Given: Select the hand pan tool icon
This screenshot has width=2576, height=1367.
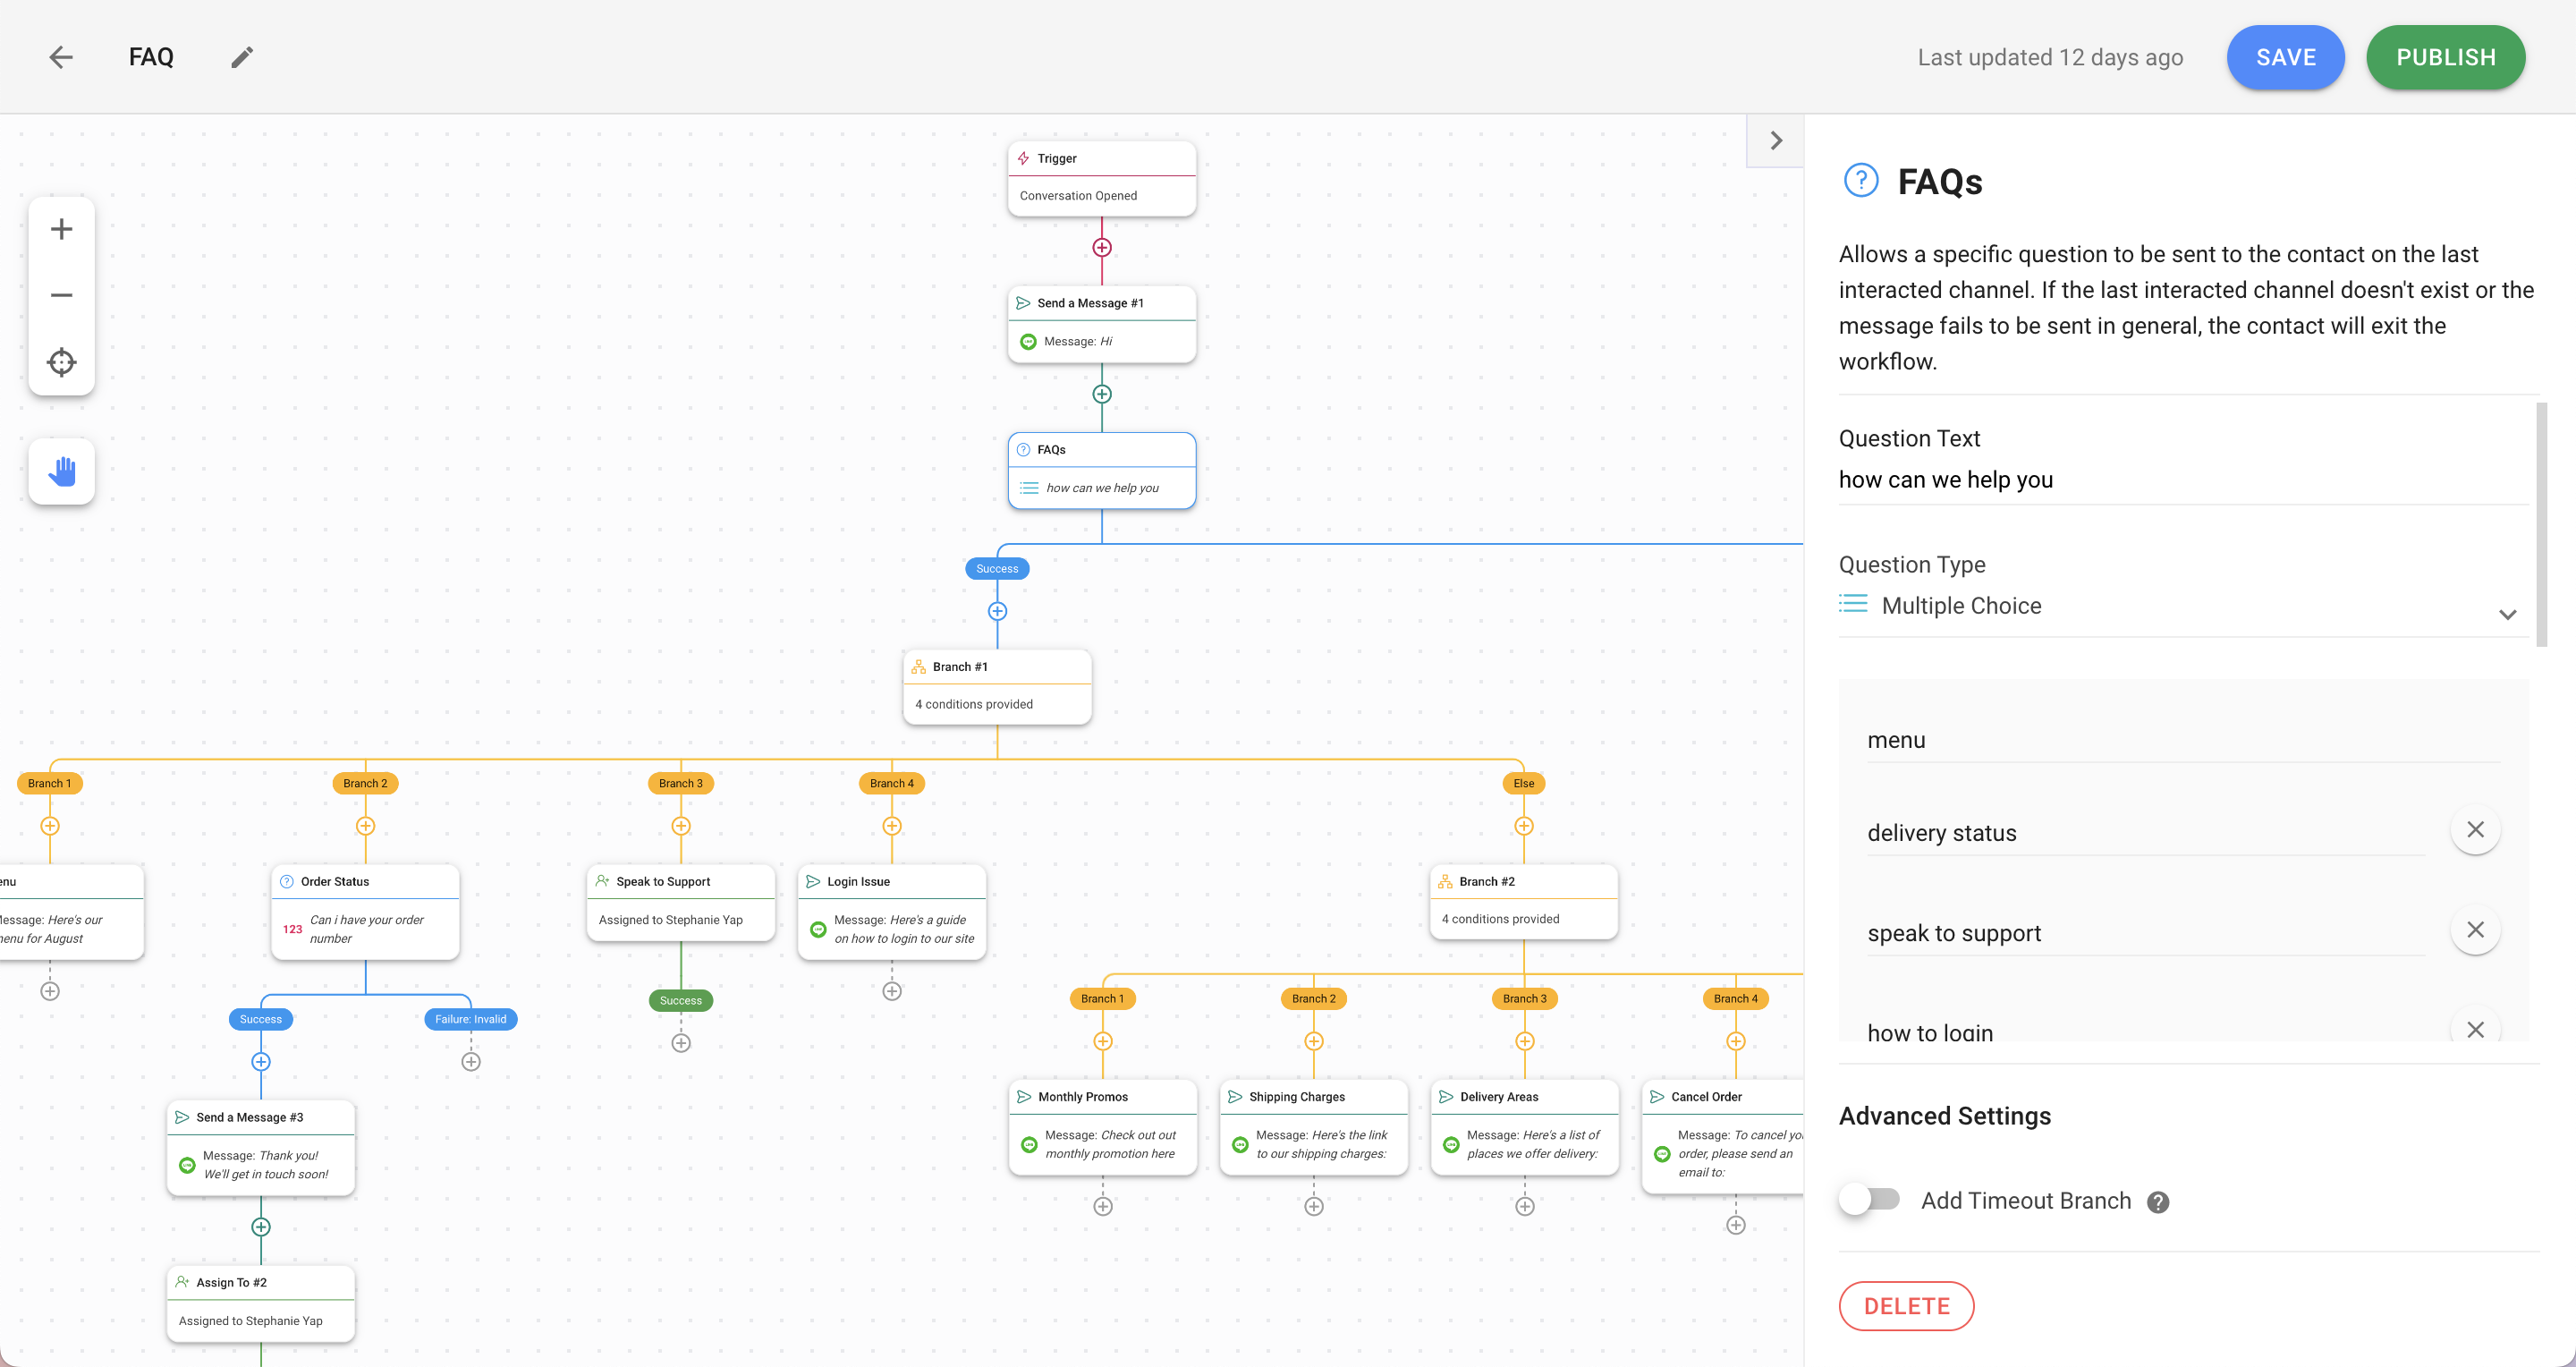Looking at the screenshot, I should [x=62, y=472].
